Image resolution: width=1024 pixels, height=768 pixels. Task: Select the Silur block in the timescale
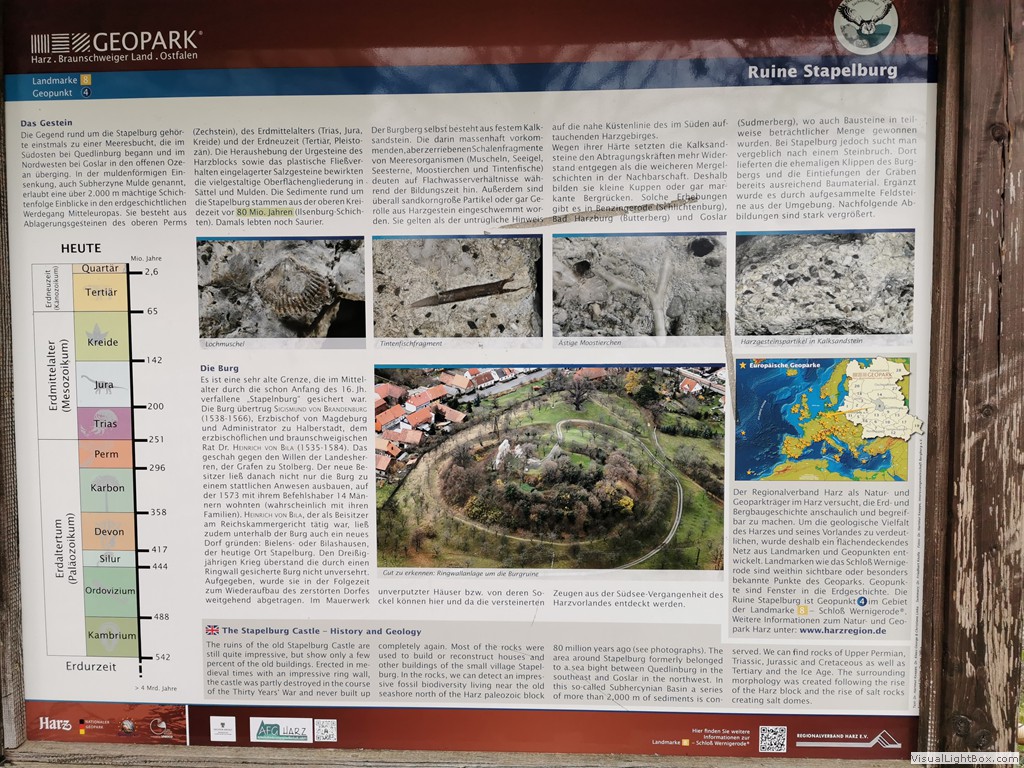click(110, 558)
